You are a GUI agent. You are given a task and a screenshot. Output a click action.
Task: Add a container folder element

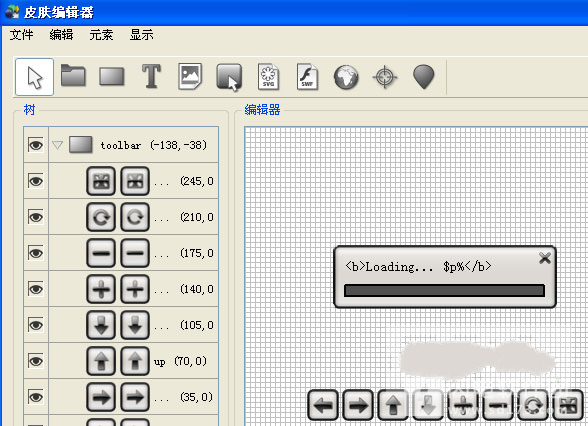click(x=73, y=76)
